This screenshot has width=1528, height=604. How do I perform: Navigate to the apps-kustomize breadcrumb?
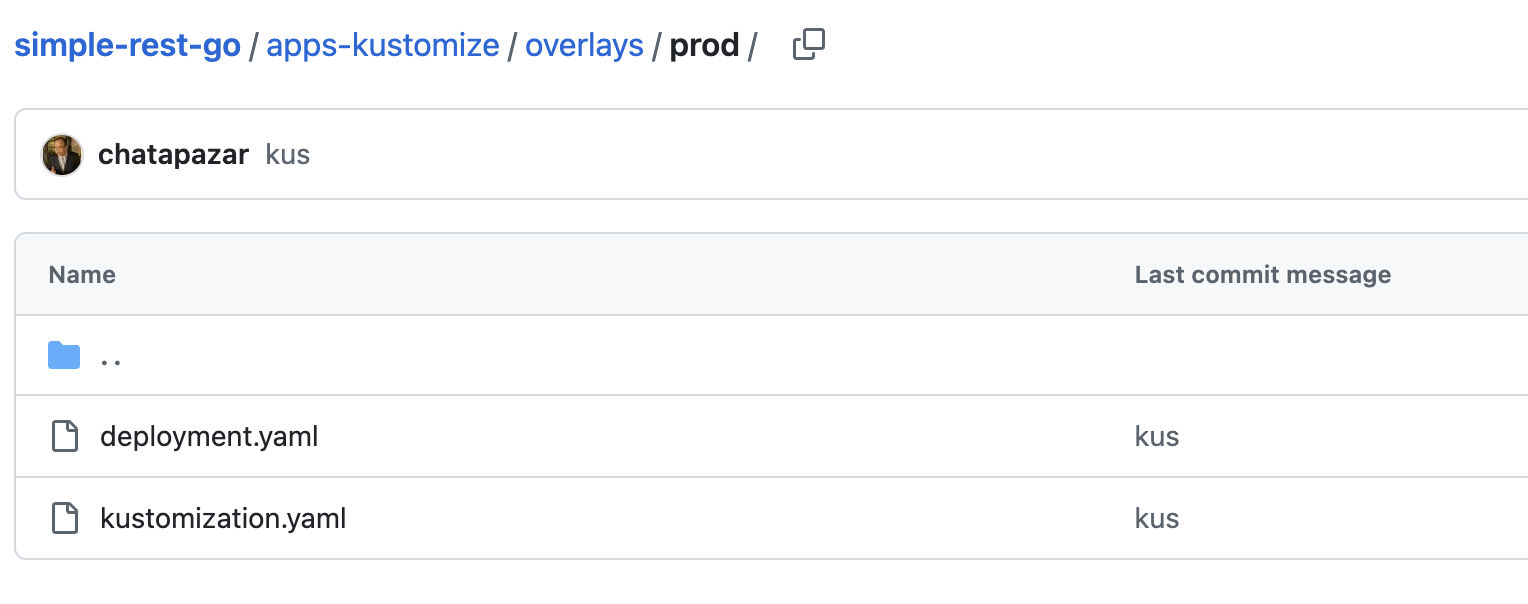(x=383, y=46)
